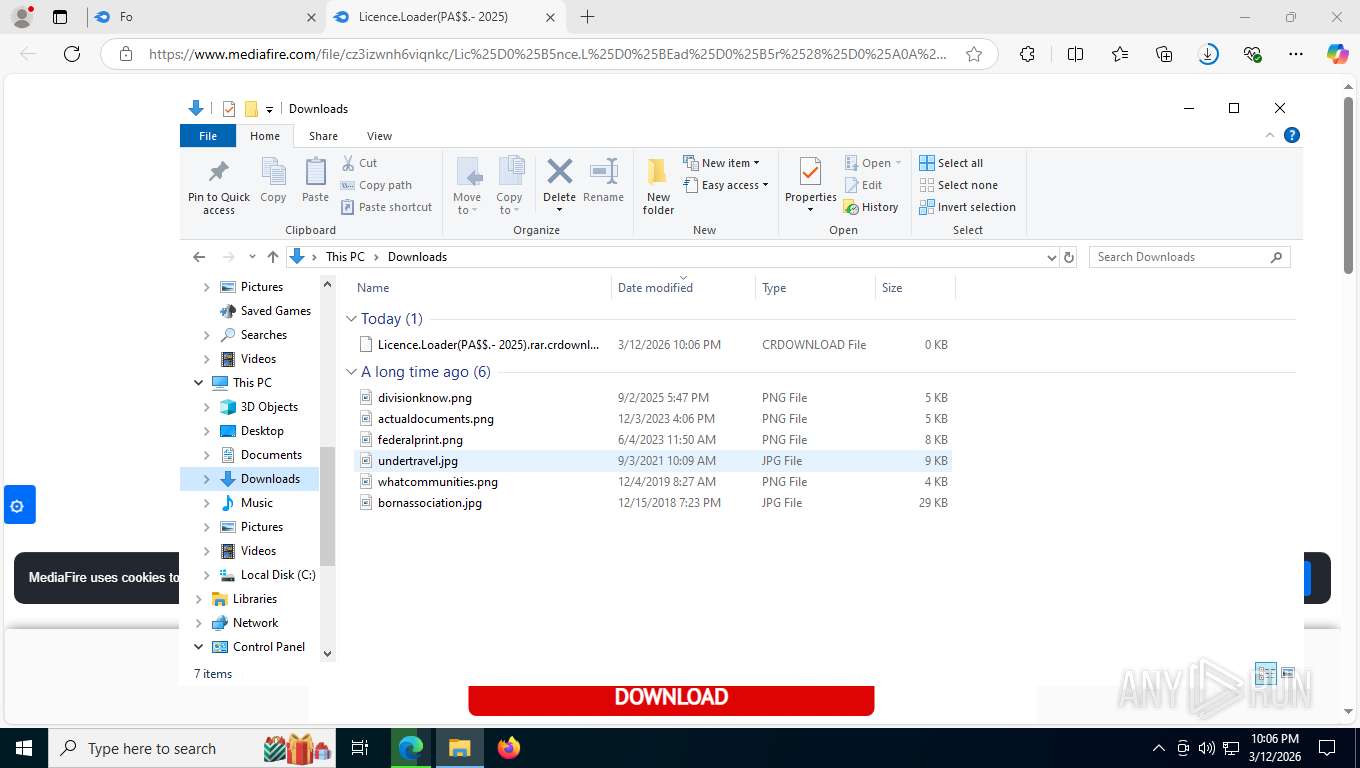The image size is (1360, 768).
Task: Open address bar history dropdown
Action: pyautogui.click(x=1051, y=257)
